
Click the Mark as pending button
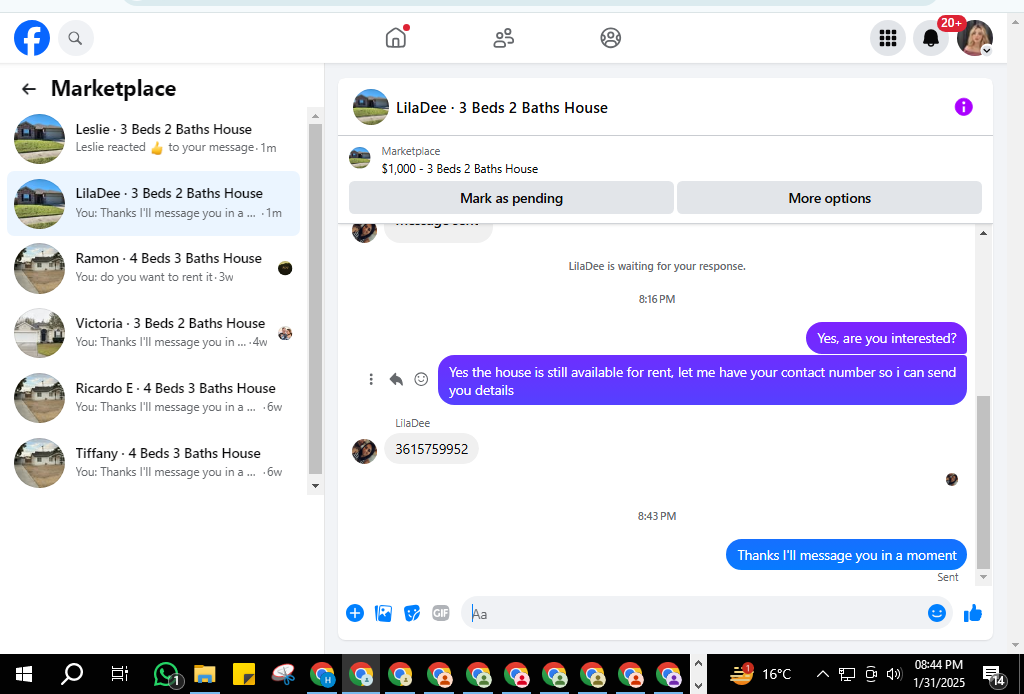(x=511, y=198)
